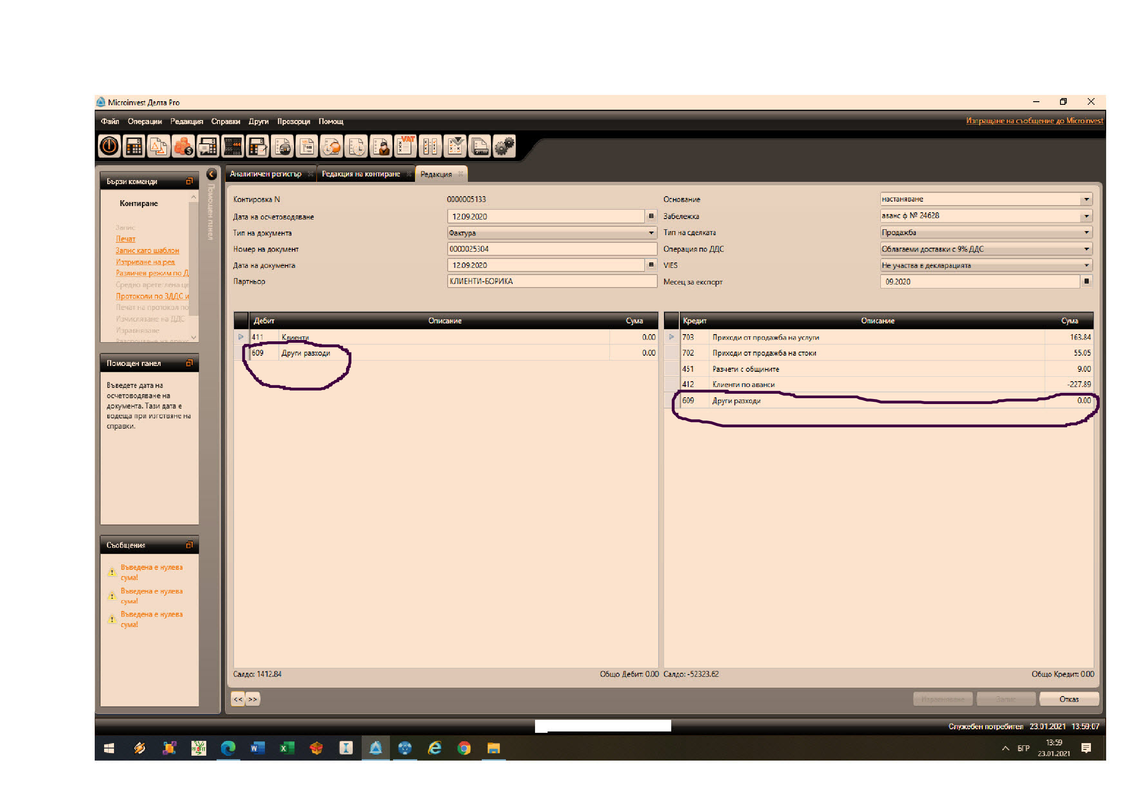This screenshot has height=800, width=1131.
Task: Click the calculator with pencil edit icon
Action: (x=258, y=146)
